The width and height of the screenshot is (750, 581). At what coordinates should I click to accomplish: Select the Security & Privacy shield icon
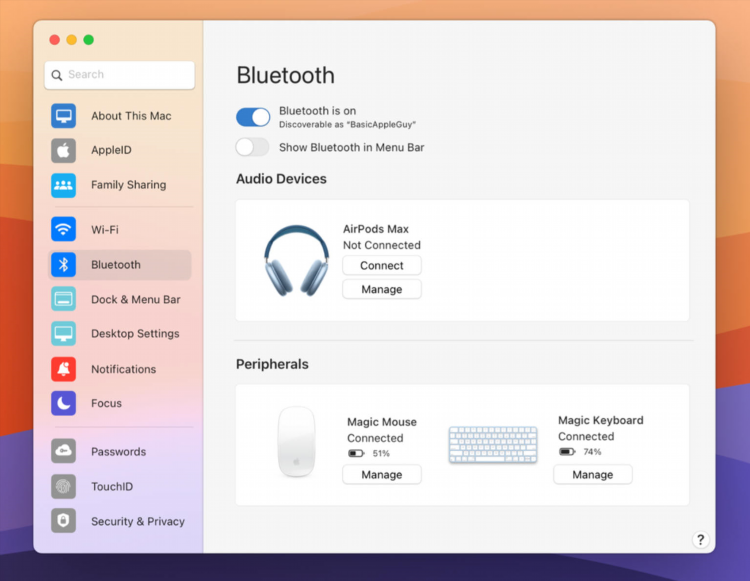(63, 520)
